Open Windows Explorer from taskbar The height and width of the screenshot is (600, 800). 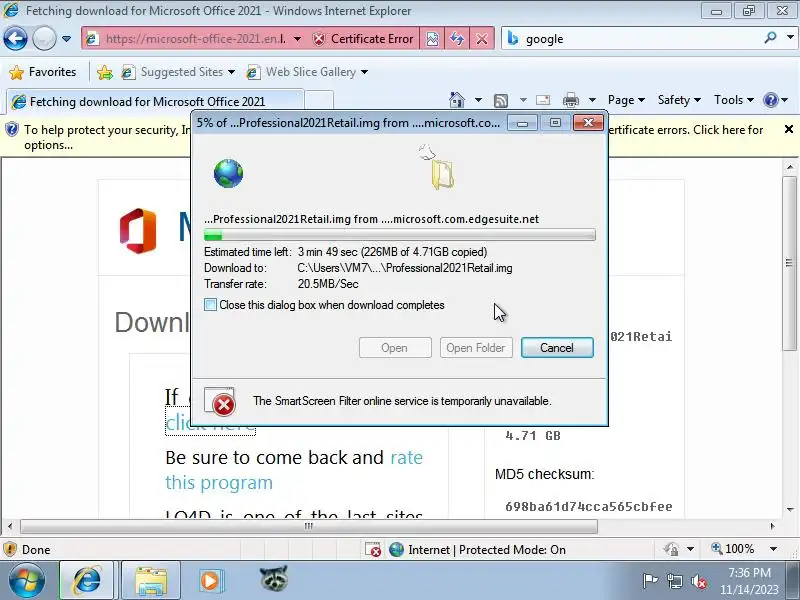click(151, 581)
